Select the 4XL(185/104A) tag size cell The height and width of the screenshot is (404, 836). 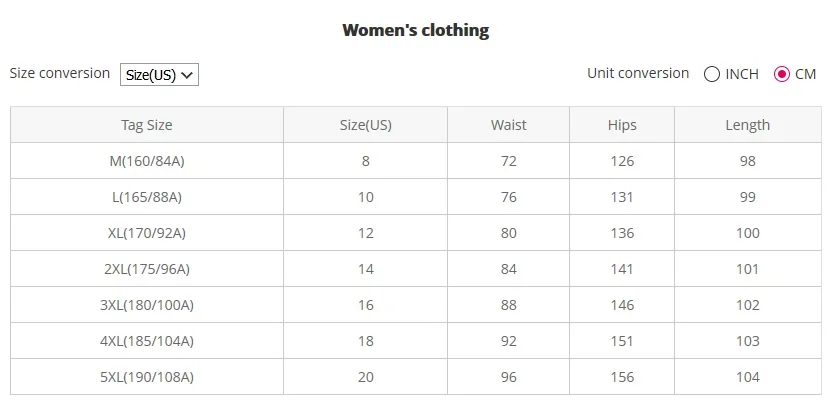pyautogui.click(x=146, y=341)
